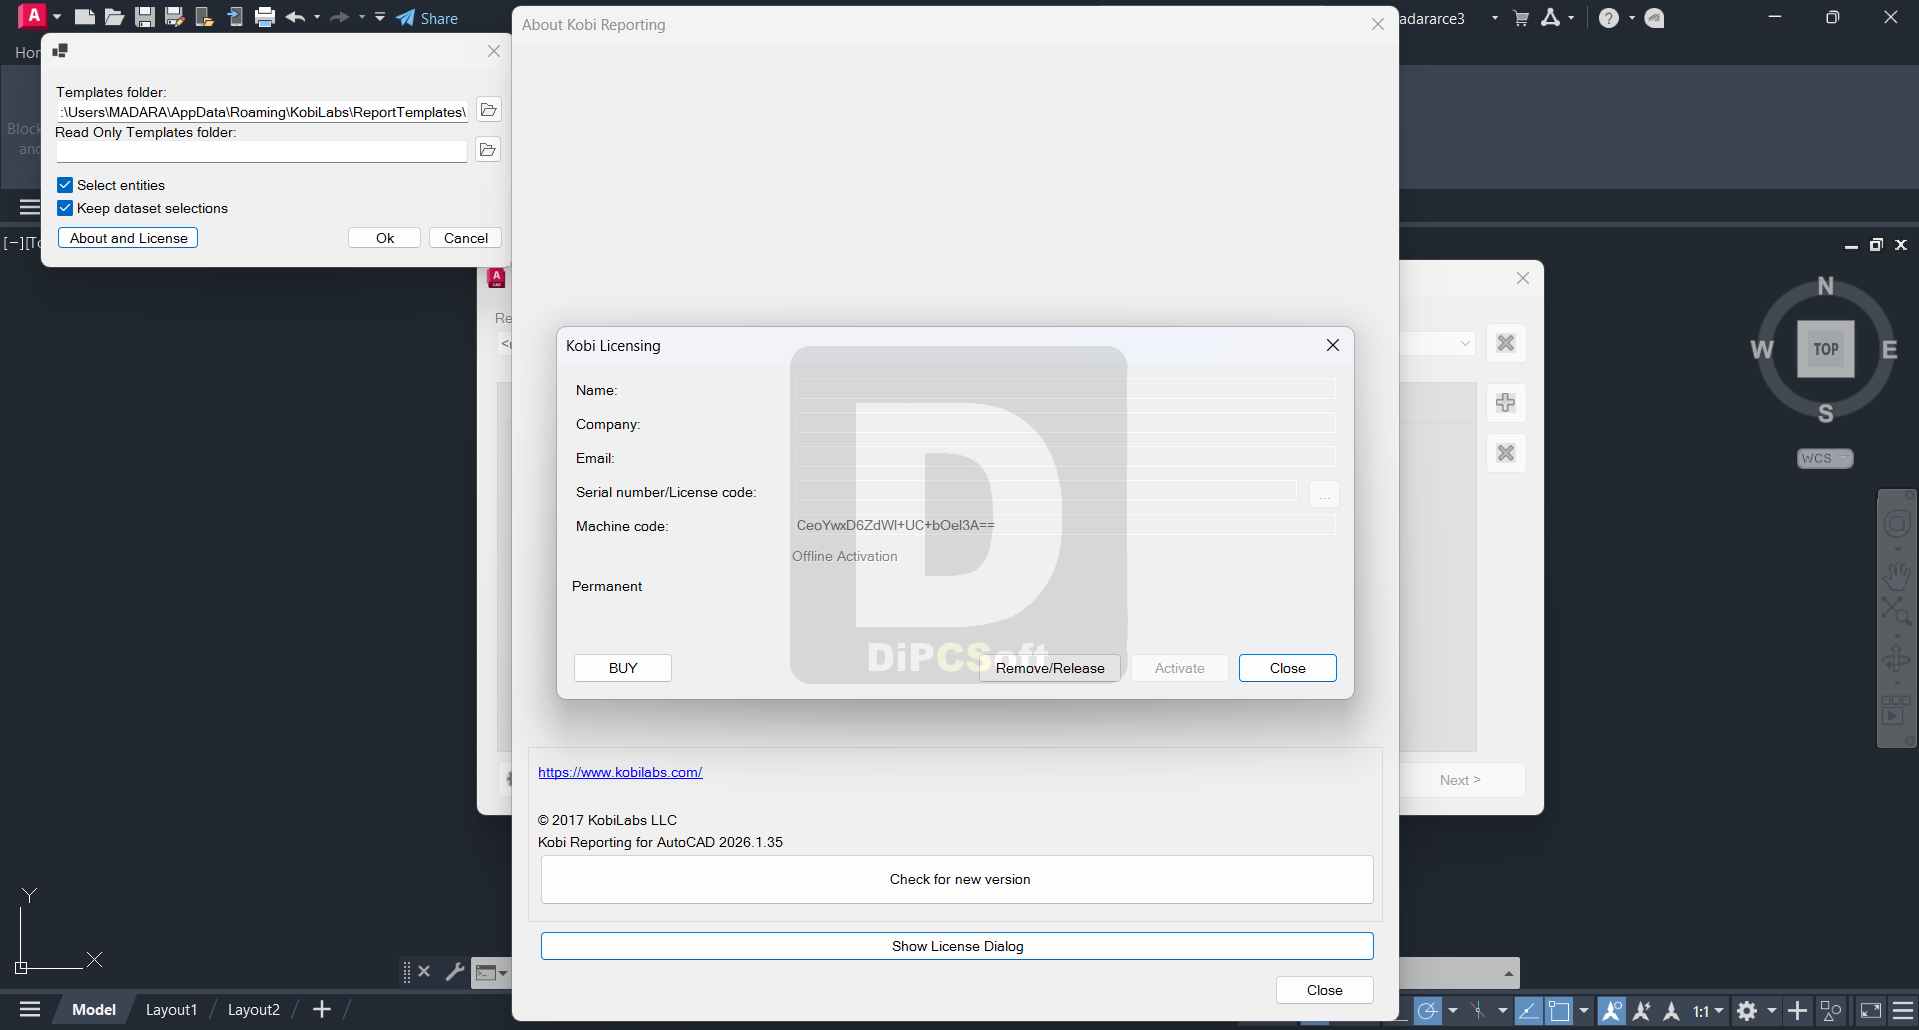
Task: Click the Orbit navigation icon
Action: [x=1897, y=660]
